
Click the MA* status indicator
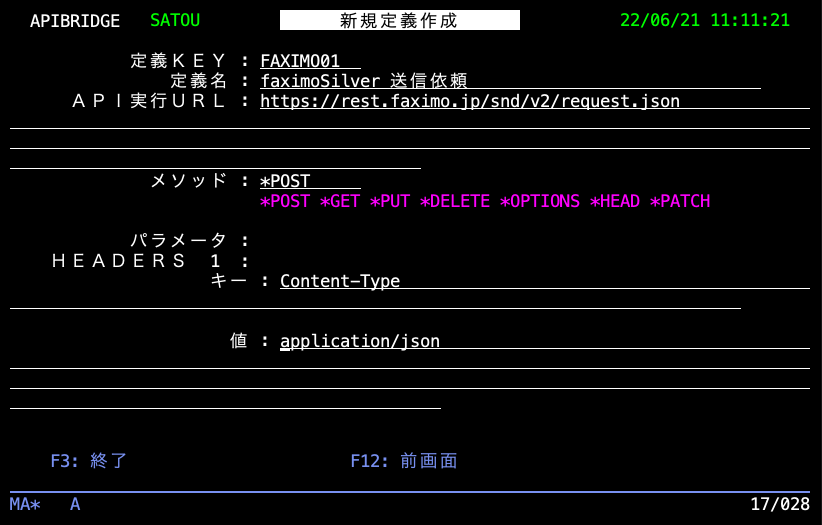(x=25, y=505)
